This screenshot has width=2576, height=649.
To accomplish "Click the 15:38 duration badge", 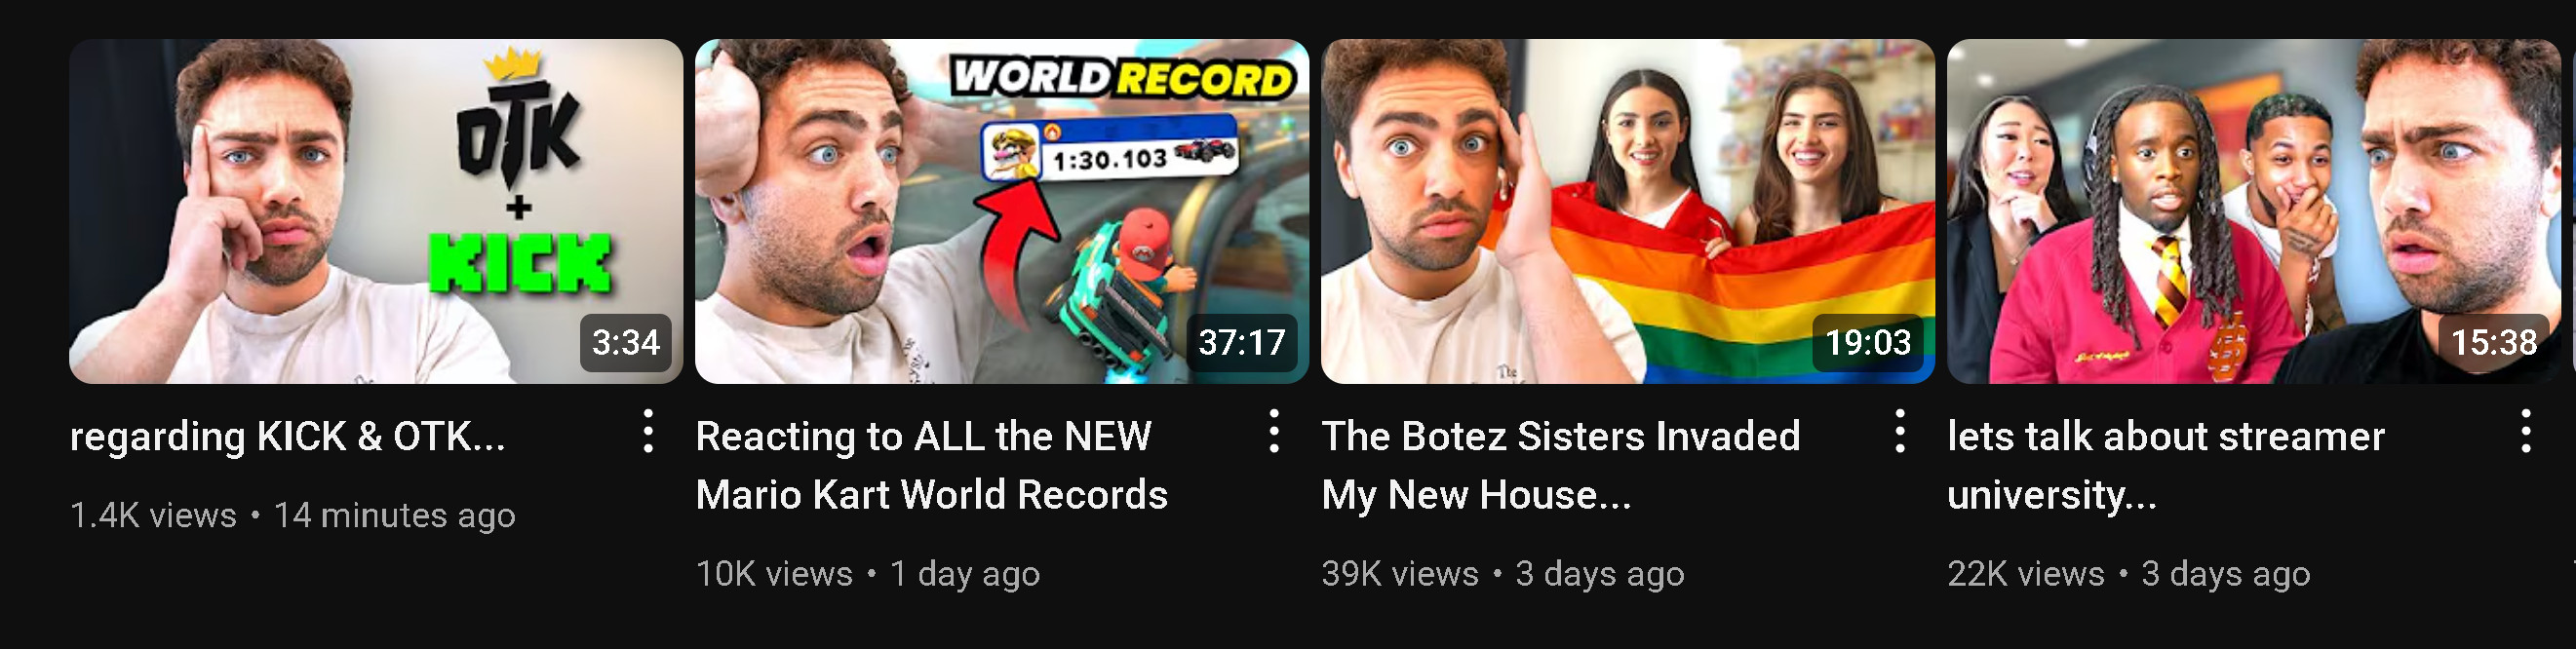I will 2494,343.
